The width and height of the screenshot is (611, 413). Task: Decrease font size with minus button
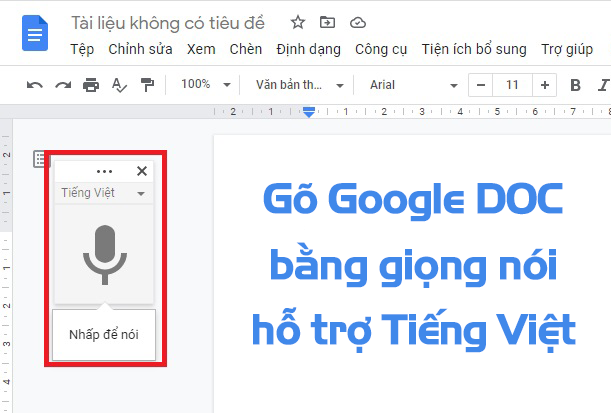point(481,85)
